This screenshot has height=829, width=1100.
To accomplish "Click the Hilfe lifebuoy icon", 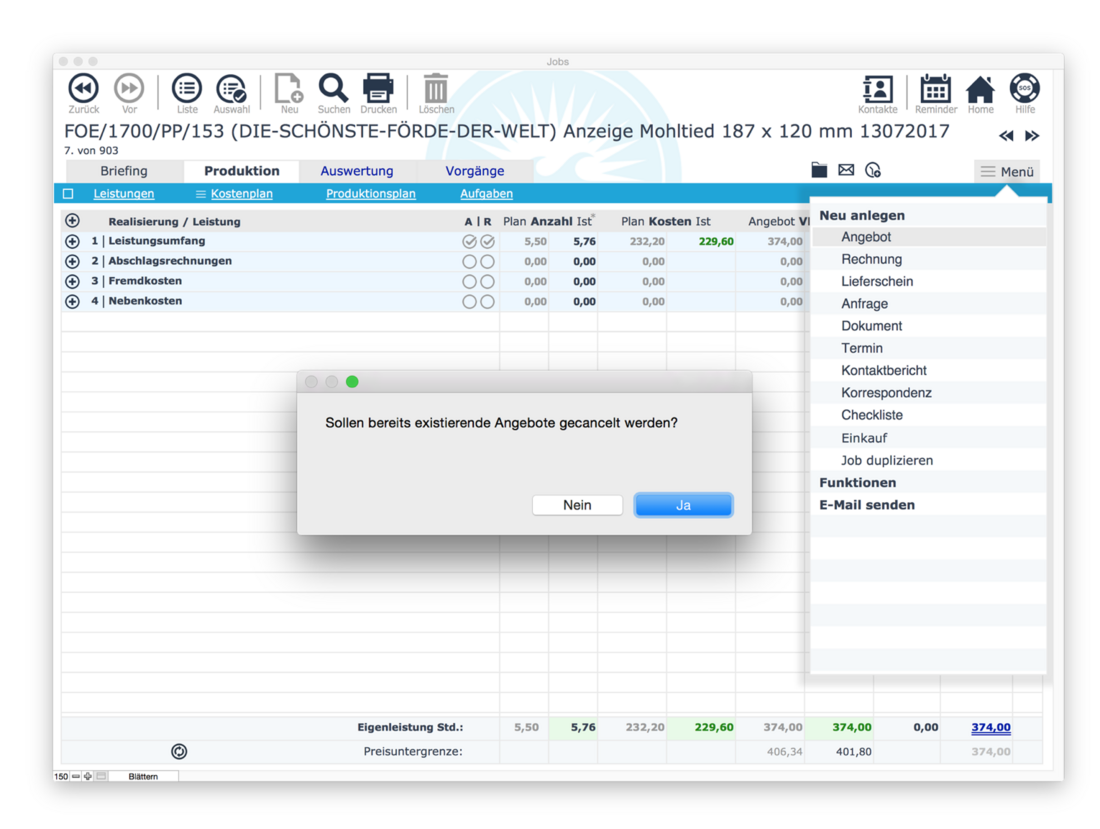I will (x=1024, y=90).
